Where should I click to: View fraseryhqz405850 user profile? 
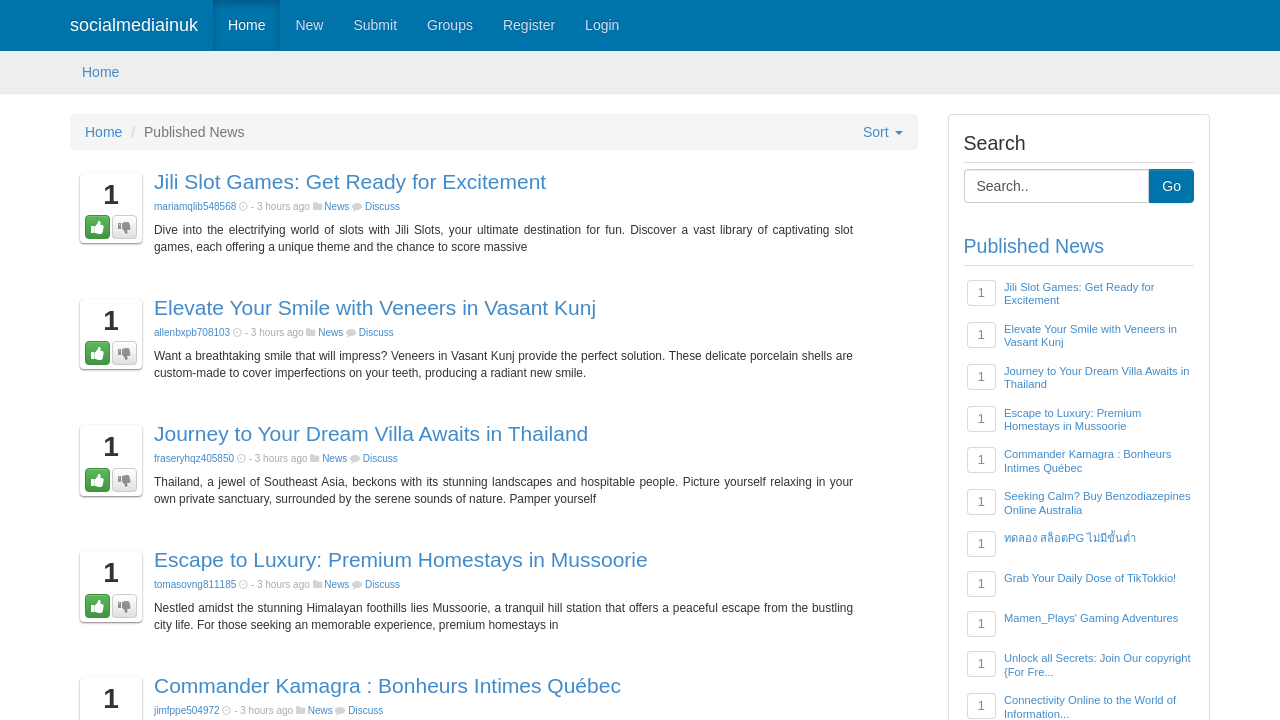pos(194,459)
